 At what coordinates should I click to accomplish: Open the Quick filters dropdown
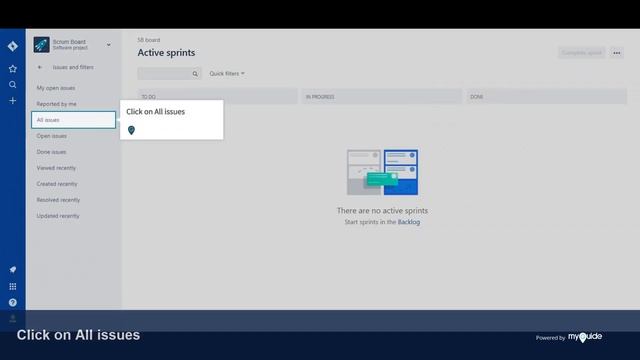tap(227, 73)
